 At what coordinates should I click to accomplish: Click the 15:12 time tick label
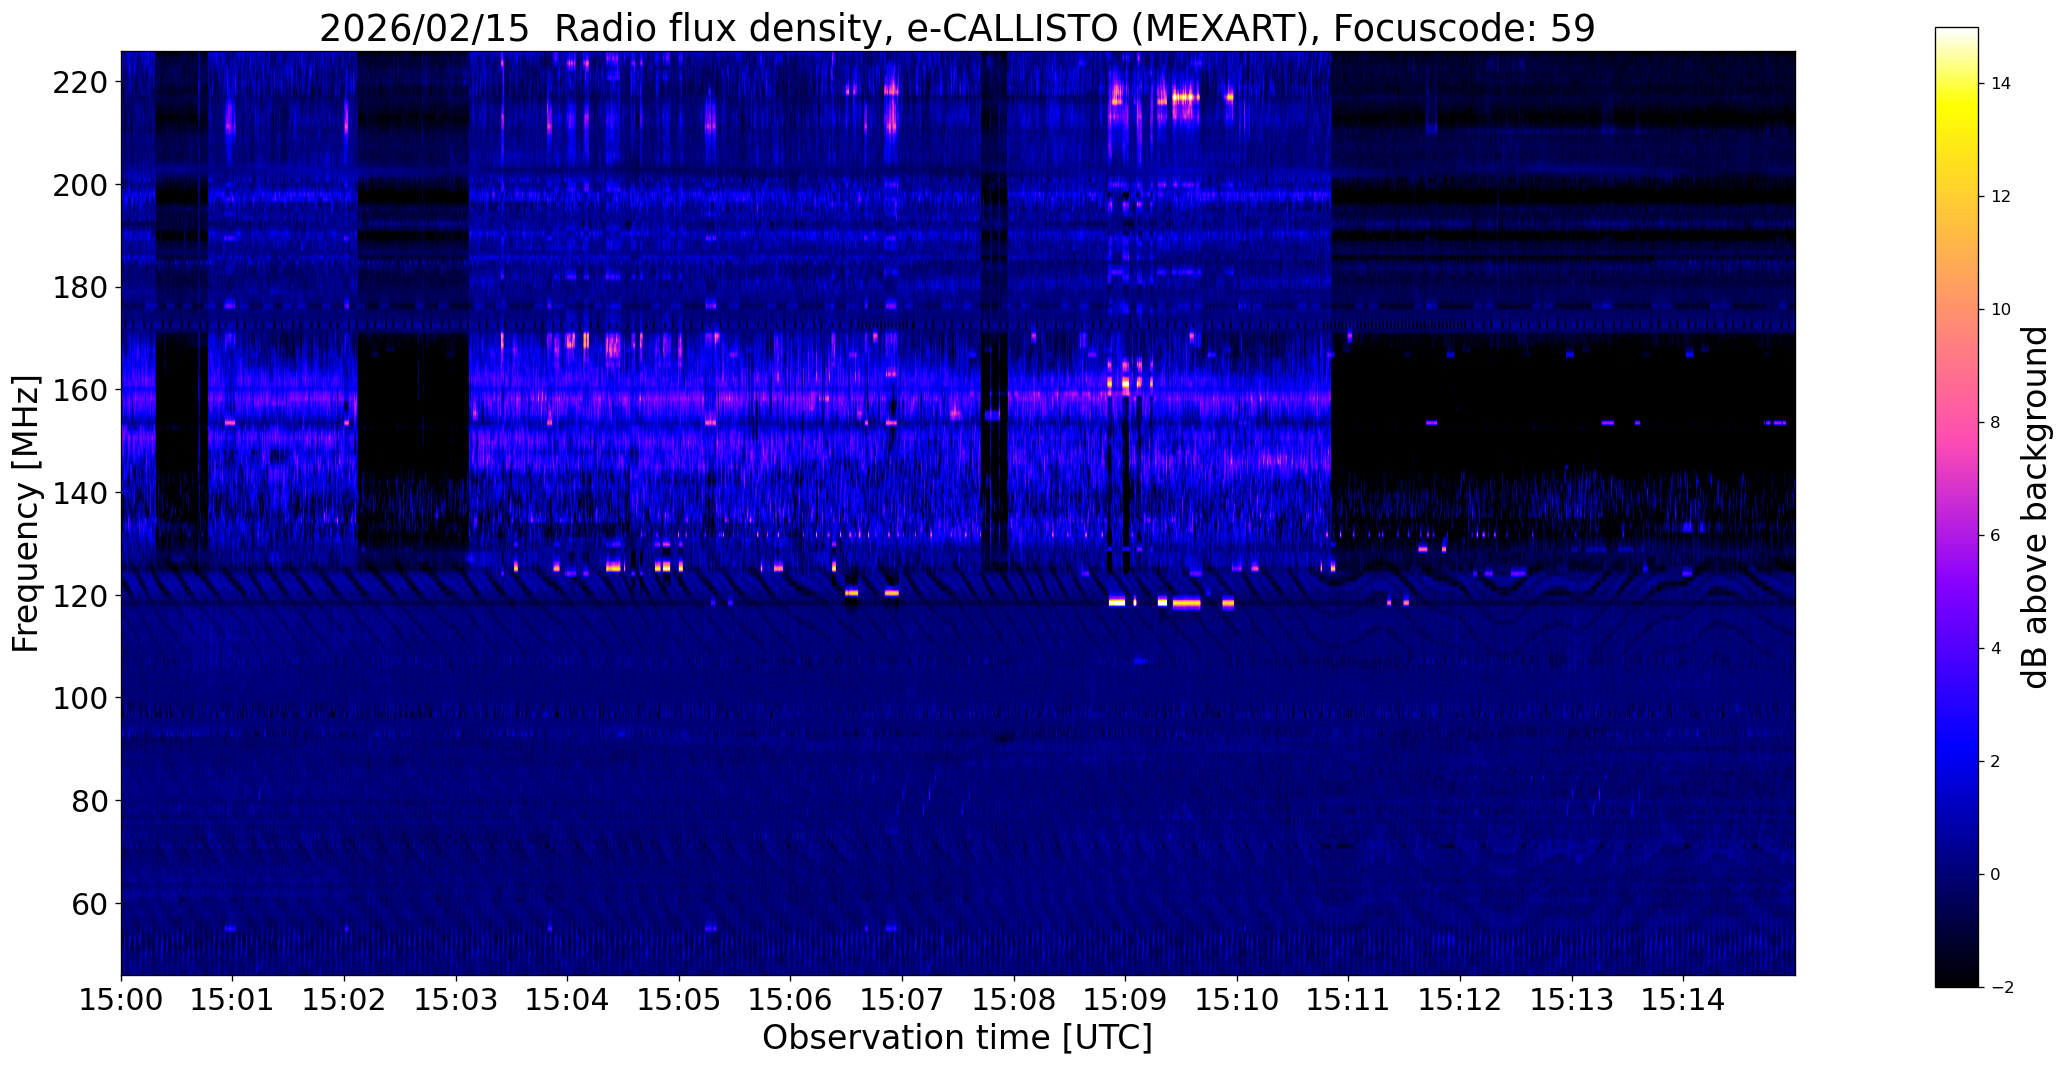click(1461, 999)
